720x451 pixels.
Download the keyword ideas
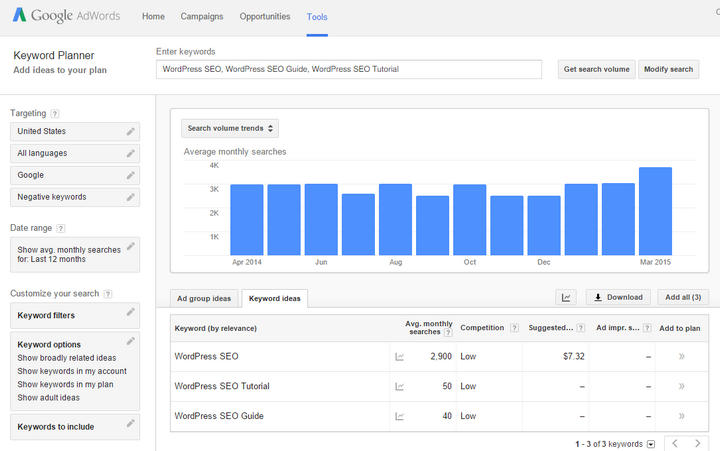point(618,297)
